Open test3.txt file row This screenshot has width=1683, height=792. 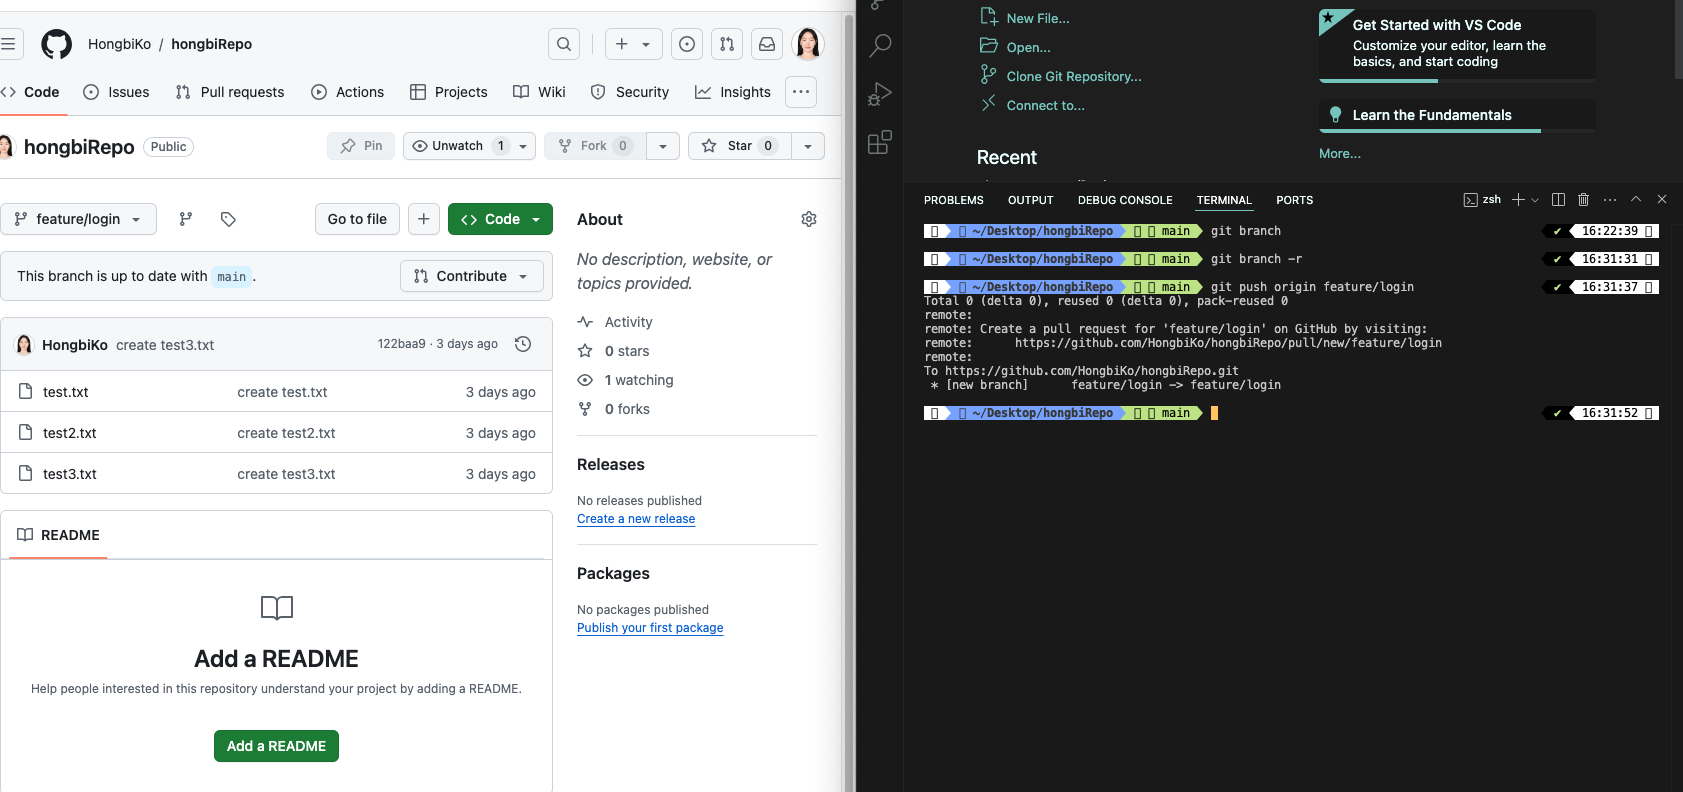(x=276, y=474)
